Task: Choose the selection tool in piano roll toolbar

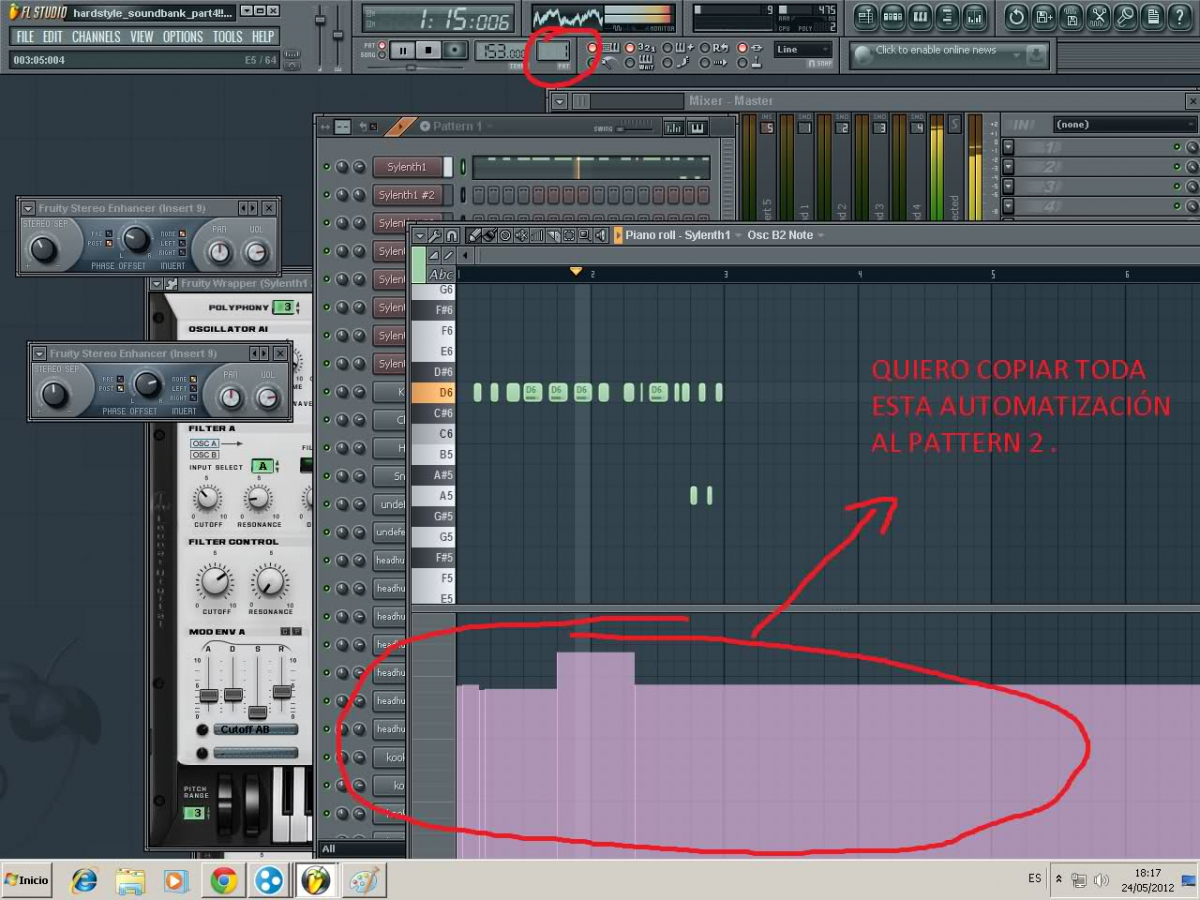Action: coord(568,235)
